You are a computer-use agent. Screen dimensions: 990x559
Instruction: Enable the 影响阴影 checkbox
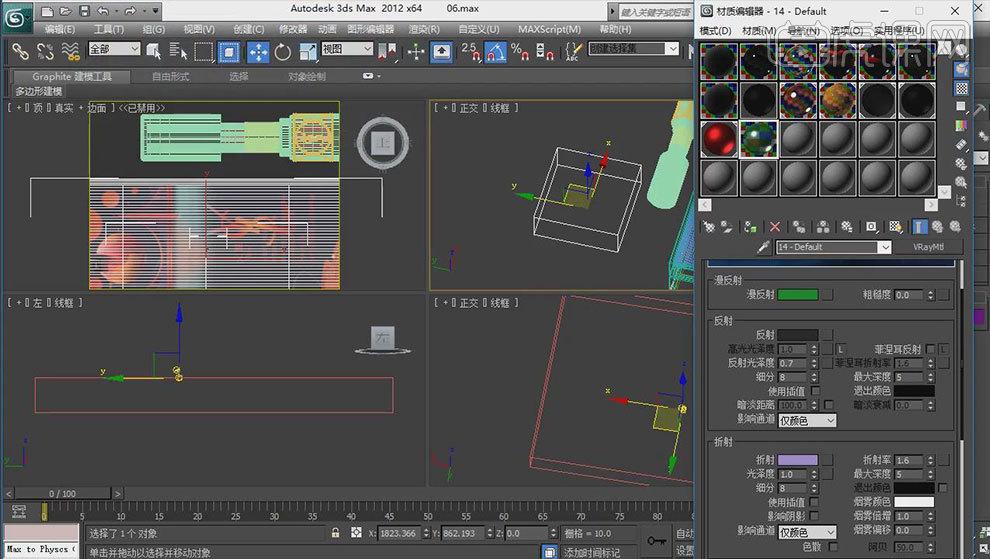pos(813,516)
